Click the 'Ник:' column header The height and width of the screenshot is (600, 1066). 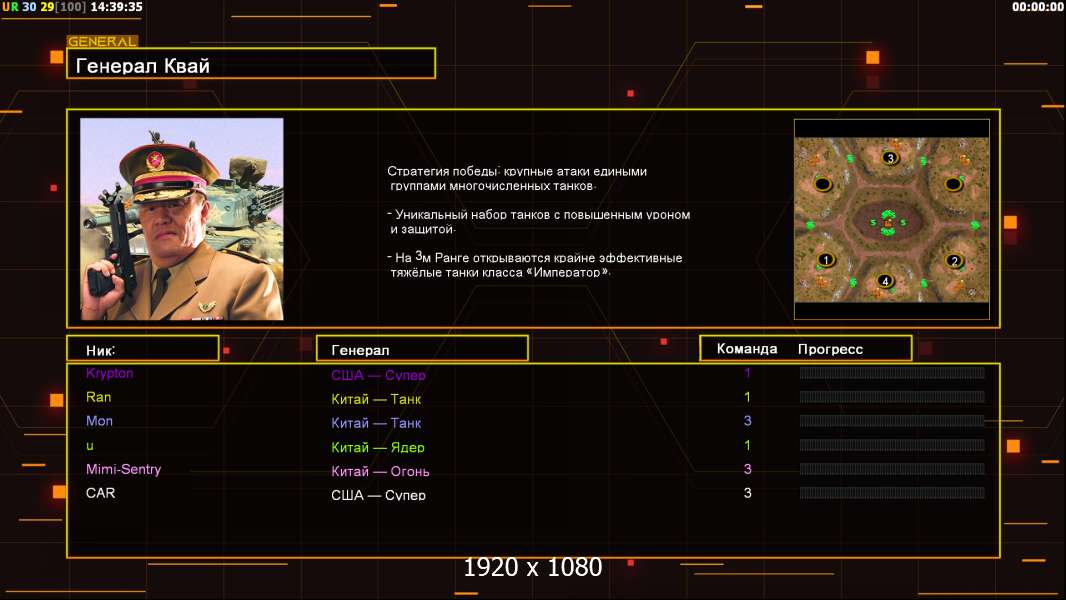(x=143, y=349)
